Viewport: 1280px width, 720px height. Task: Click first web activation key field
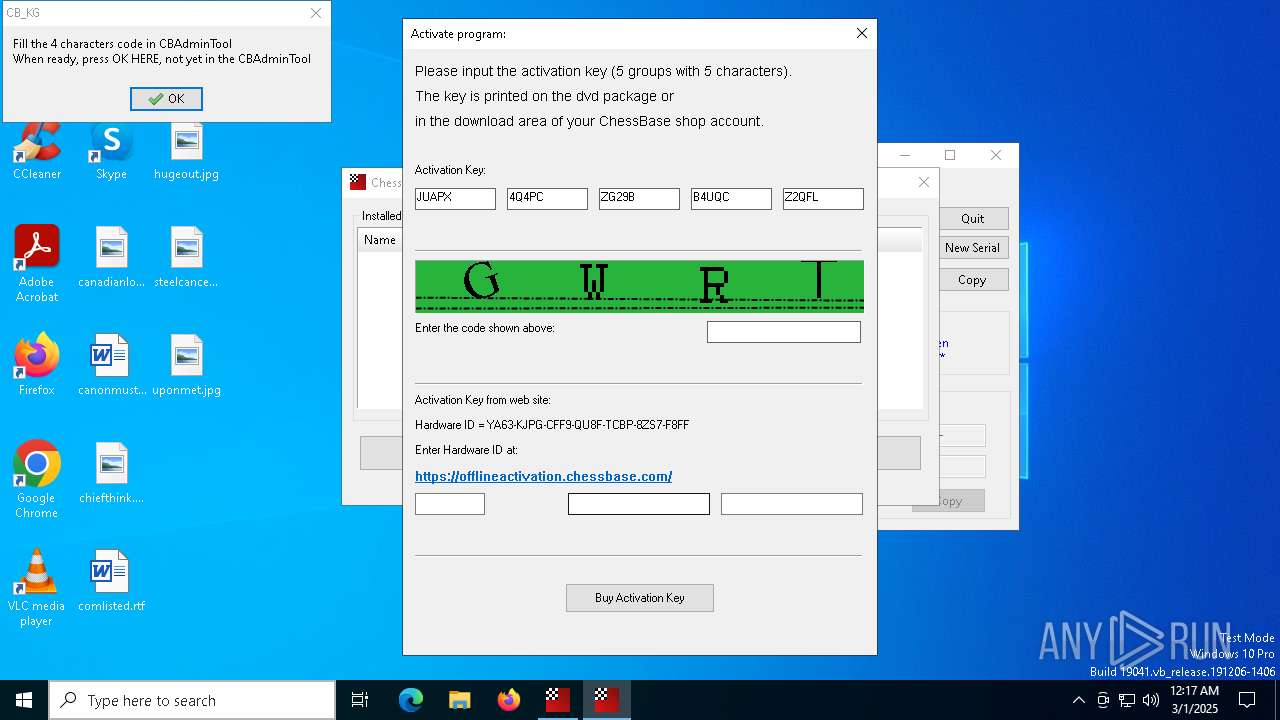450,504
